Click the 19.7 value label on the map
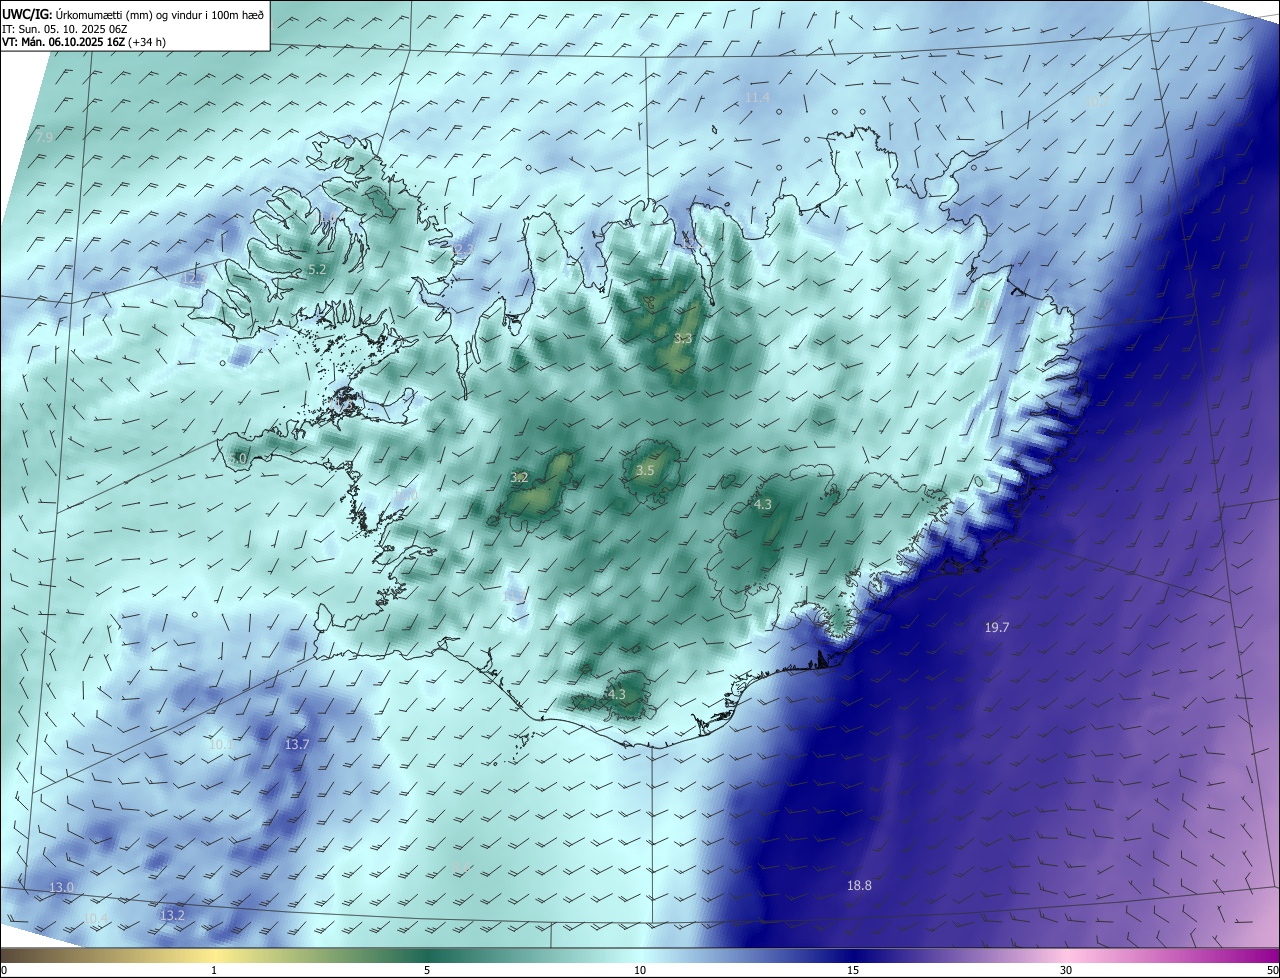 coord(997,628)
